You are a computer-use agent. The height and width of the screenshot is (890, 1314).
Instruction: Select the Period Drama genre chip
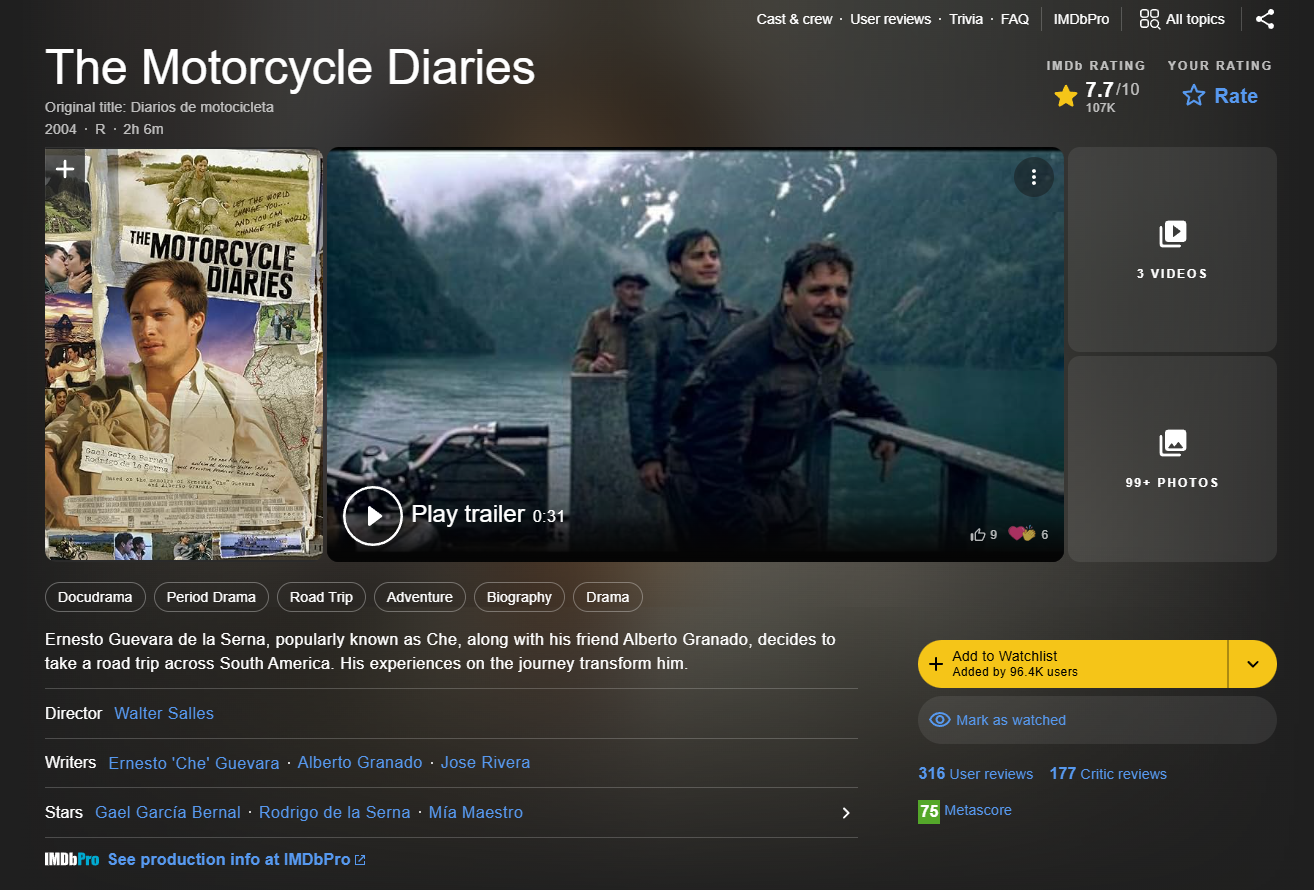point(211,597)
